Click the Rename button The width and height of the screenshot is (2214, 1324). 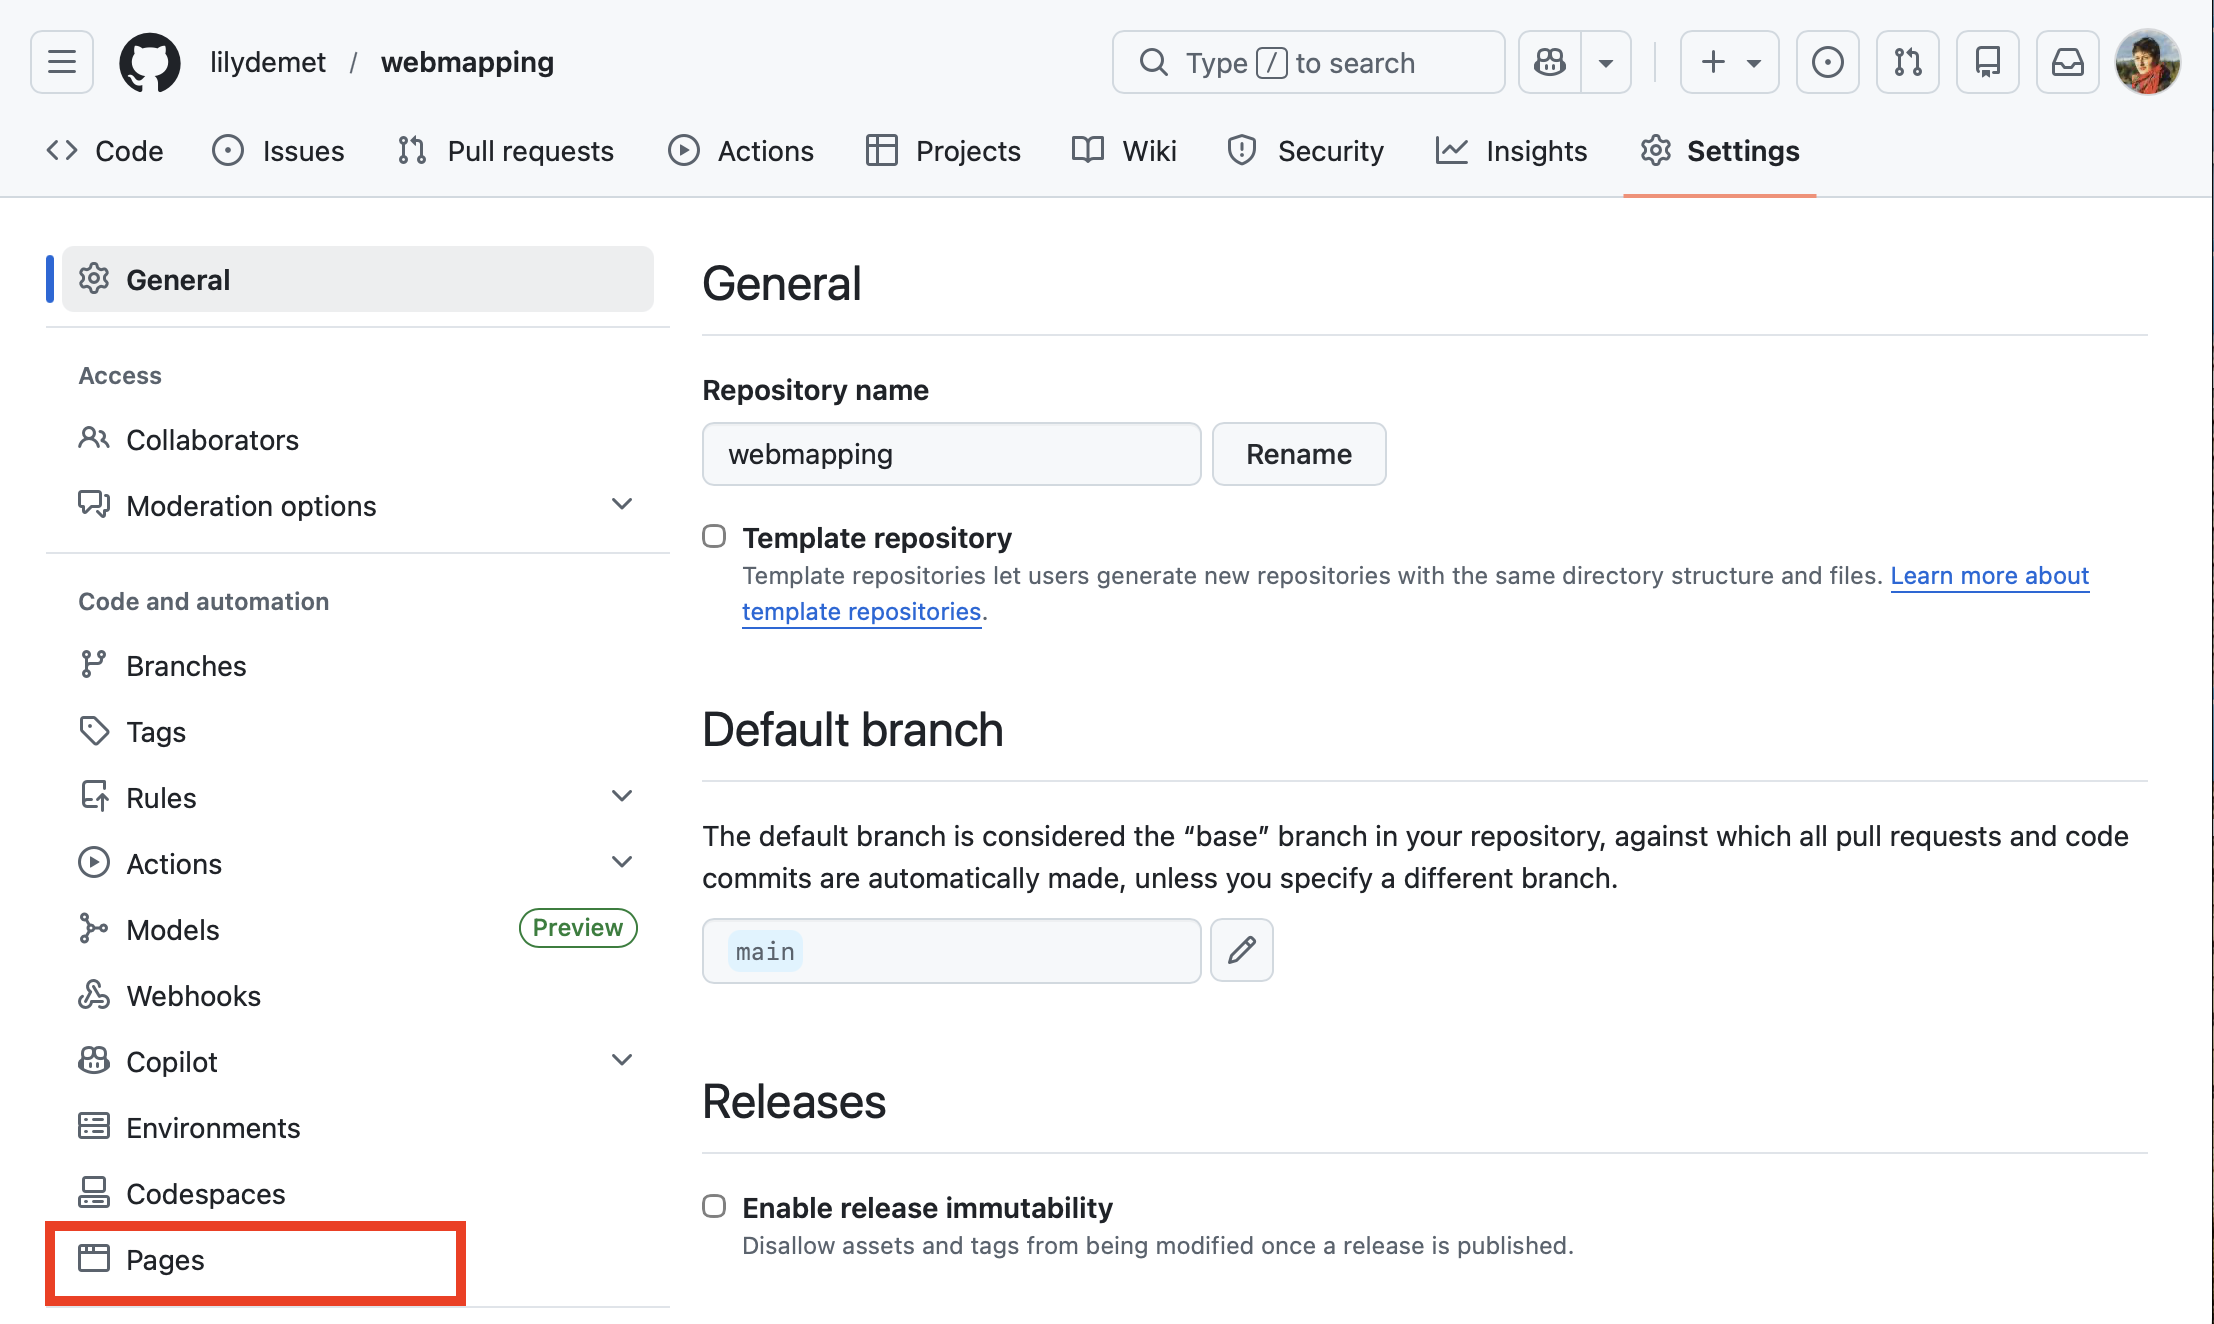click(x=1298, y=454)
